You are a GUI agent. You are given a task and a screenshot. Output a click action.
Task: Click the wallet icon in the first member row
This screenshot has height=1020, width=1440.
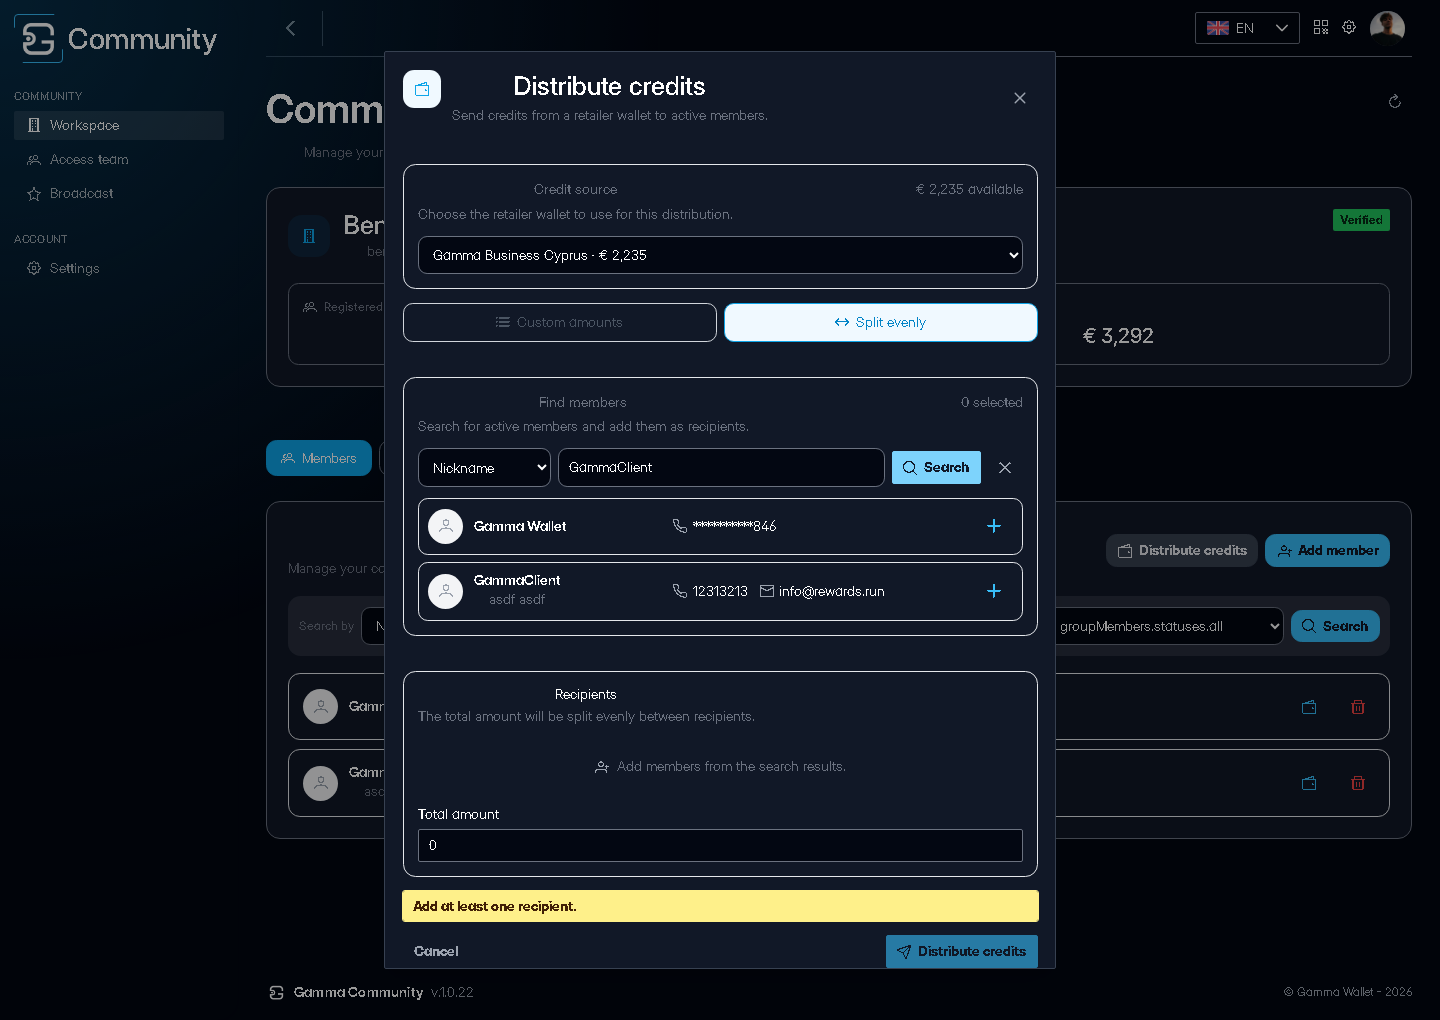coord(1309,707)
